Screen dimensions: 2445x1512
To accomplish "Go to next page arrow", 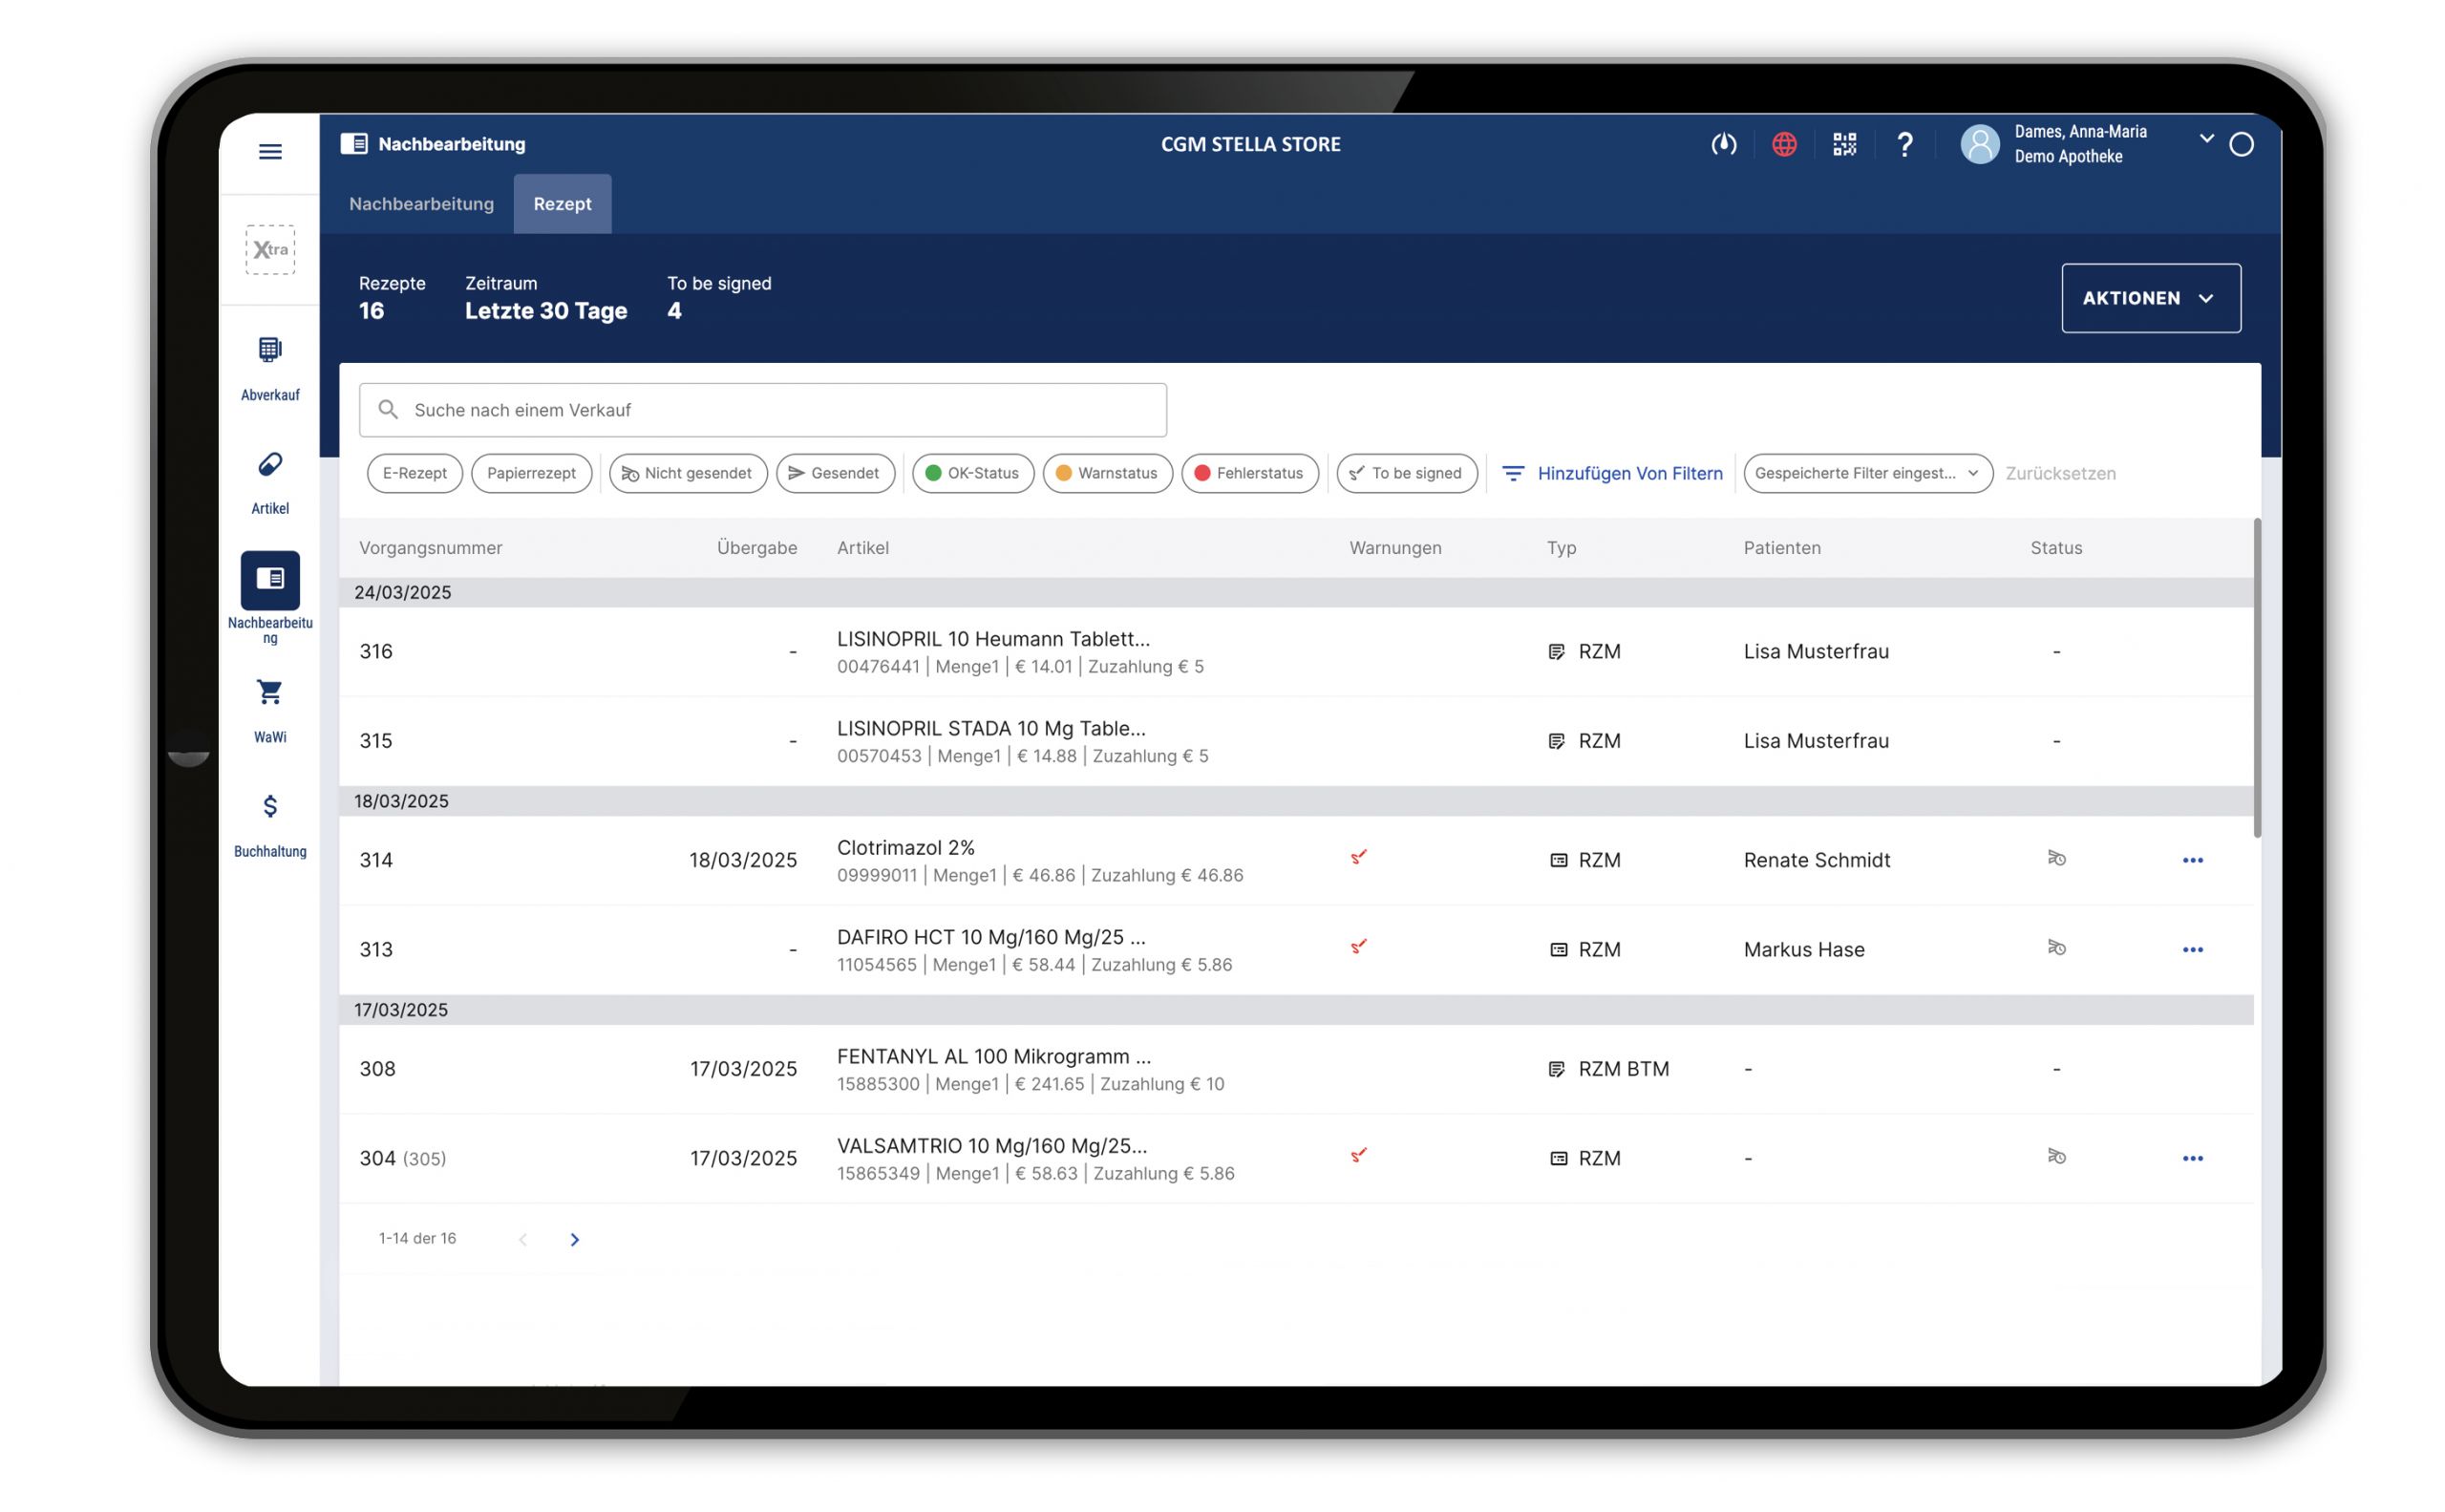I will [574, 1239].
